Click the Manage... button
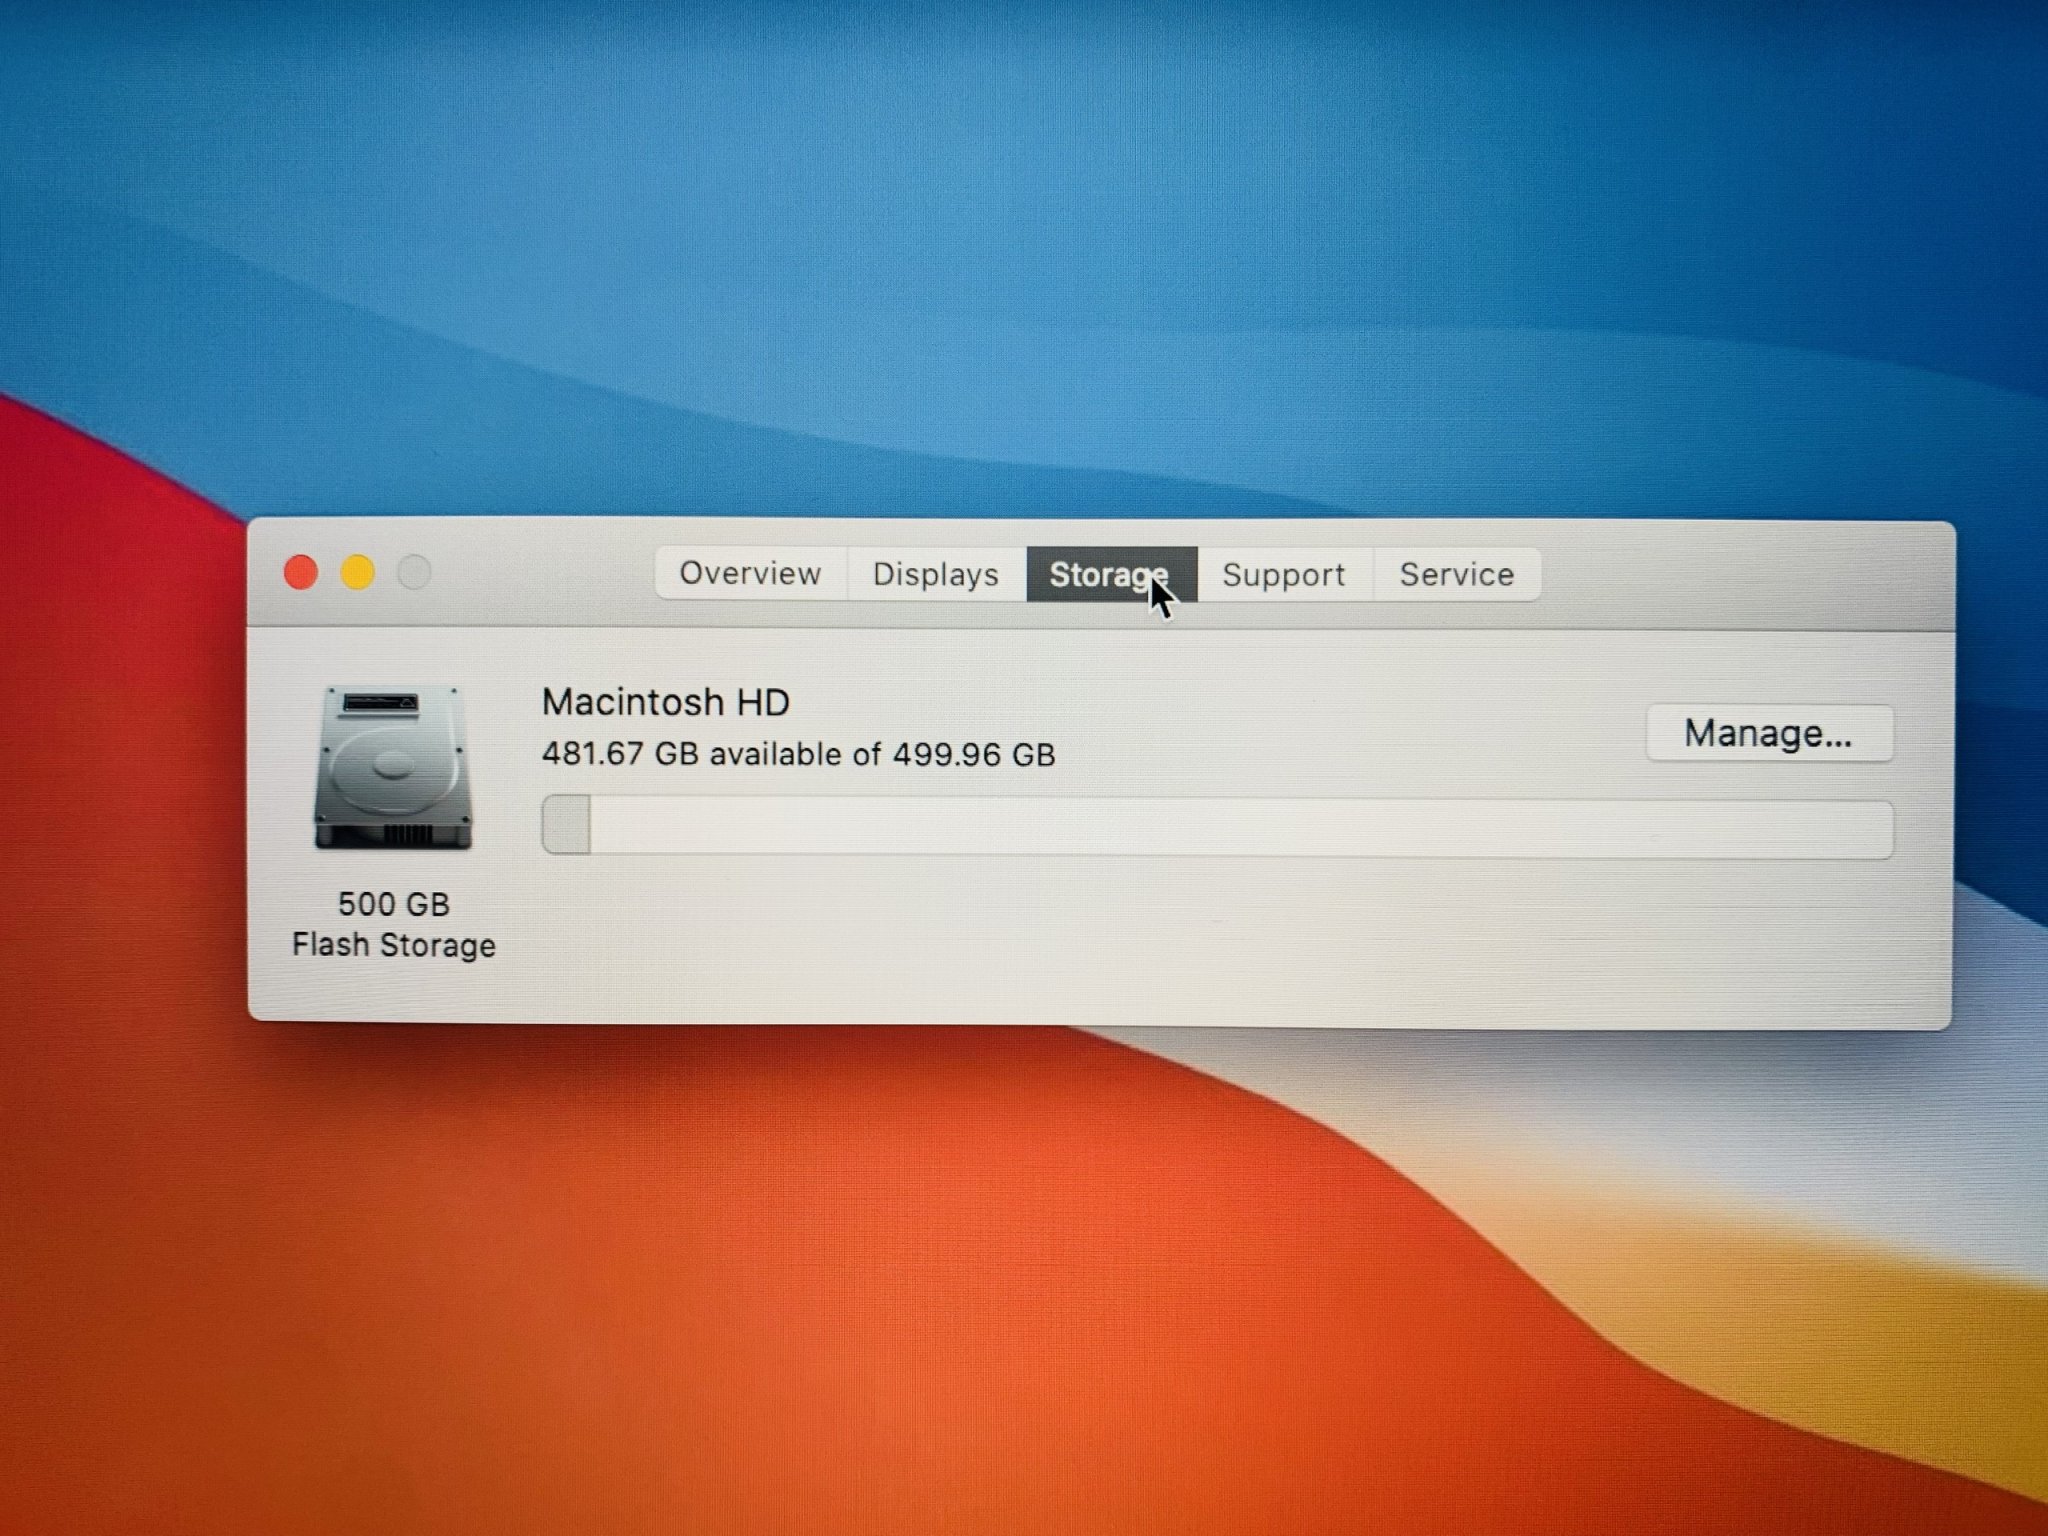Screen dimensions: 2048x1536 pos(1769,733)
